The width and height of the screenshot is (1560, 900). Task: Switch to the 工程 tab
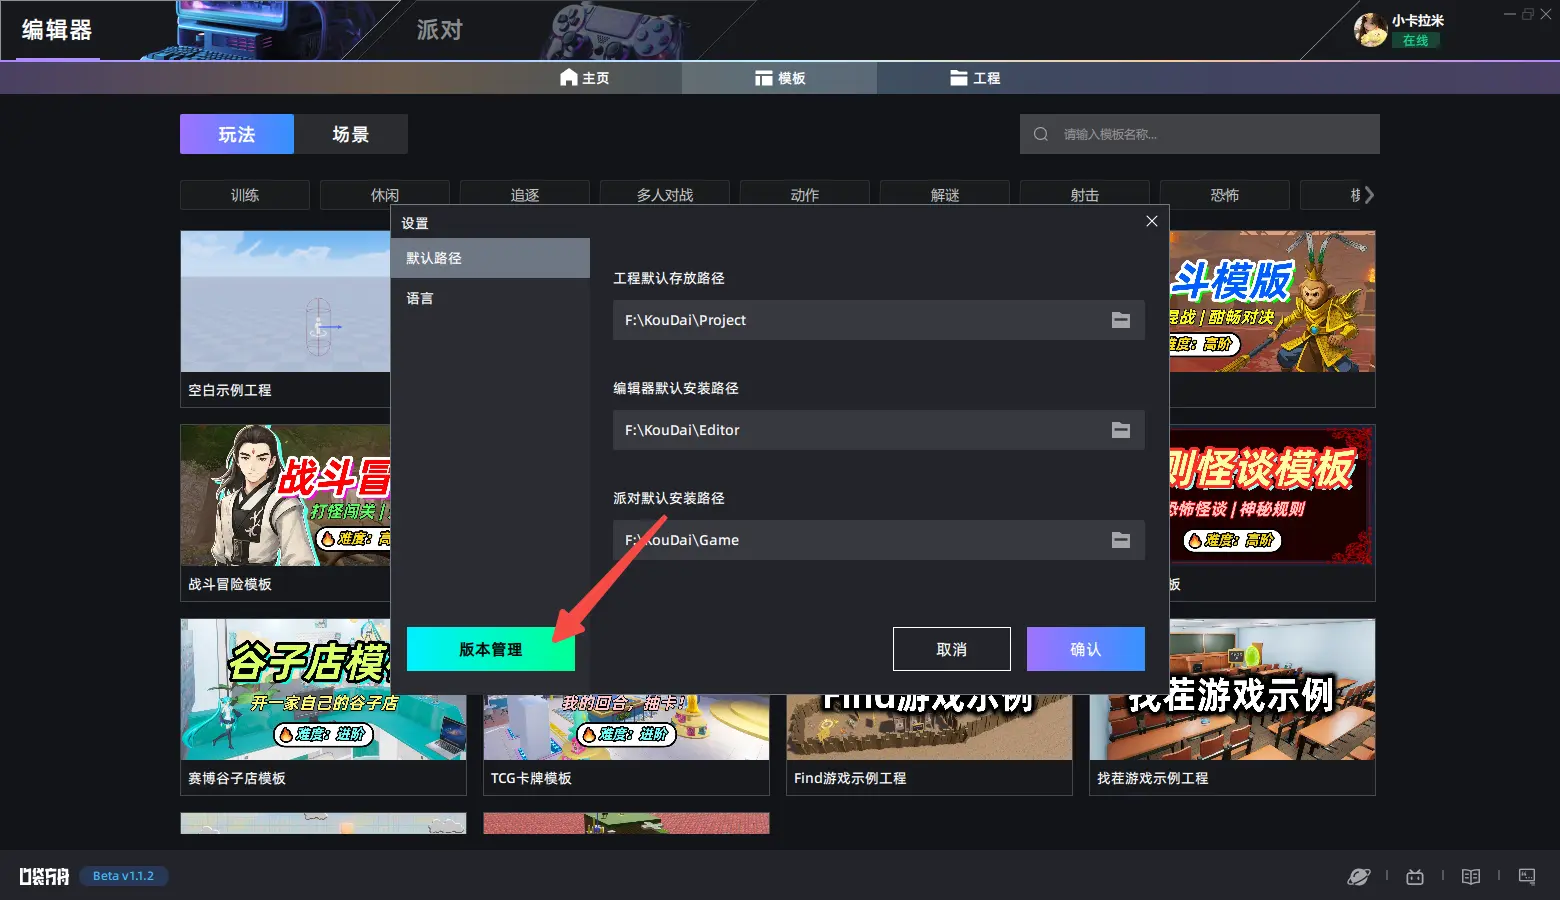point(975,78)
